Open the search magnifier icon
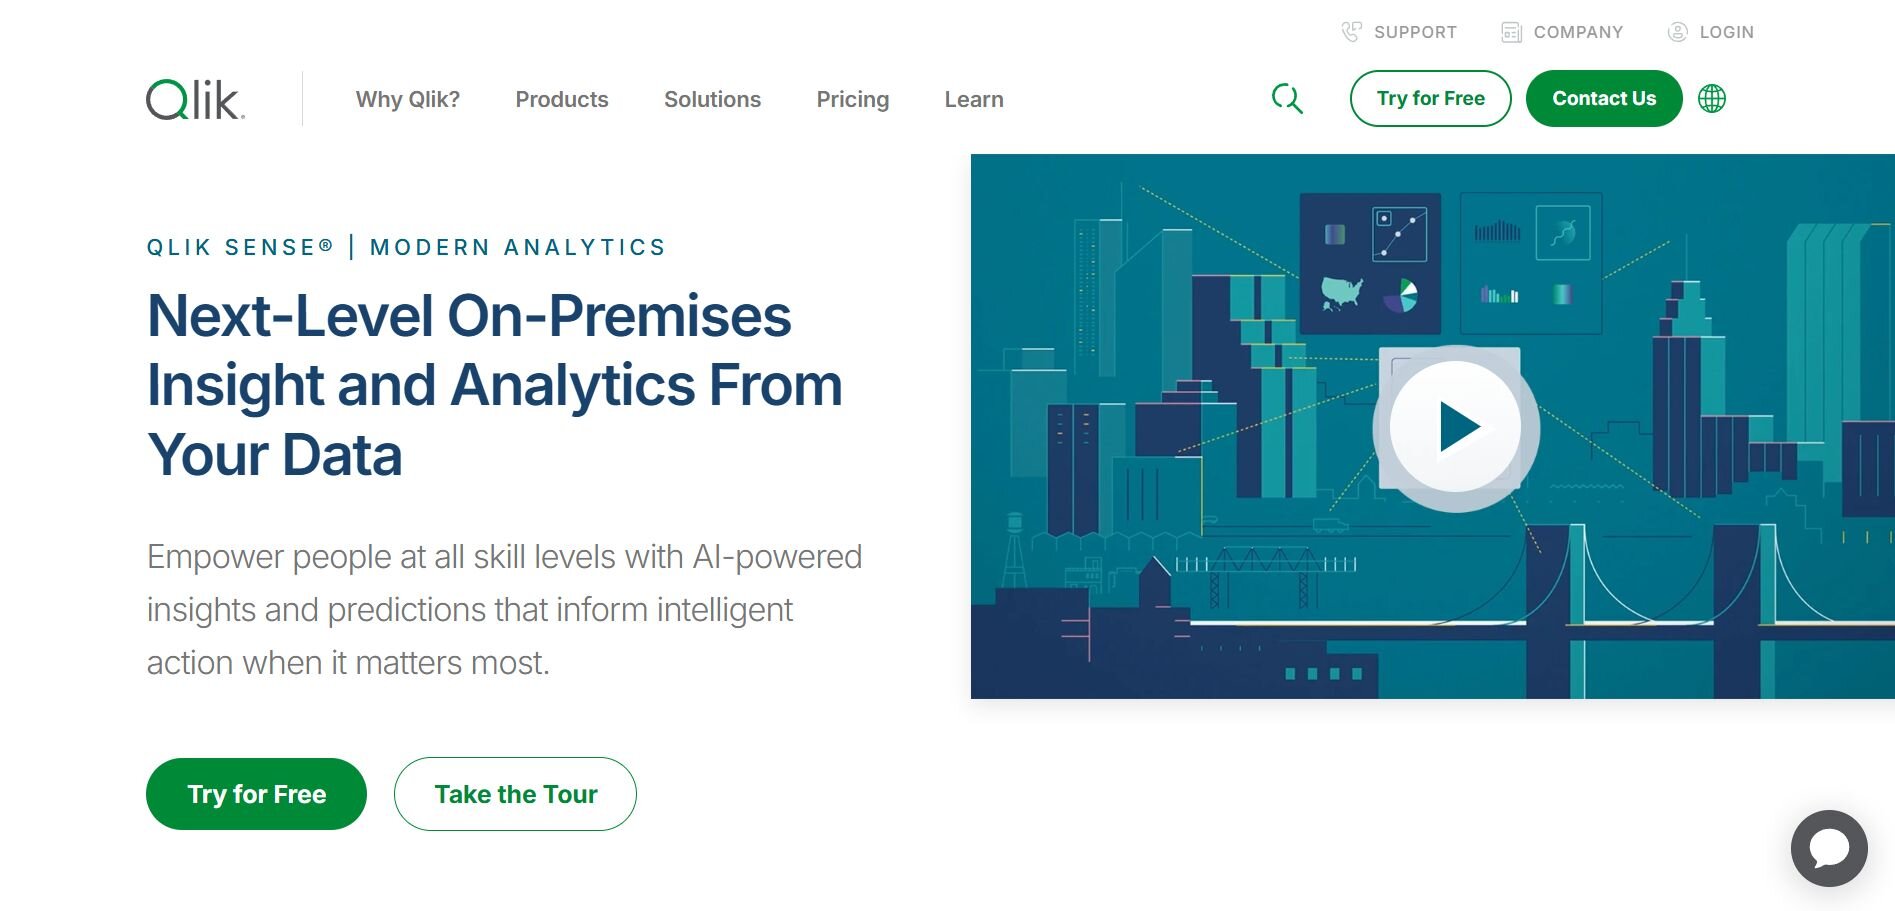This screenshot has height=911, width=1895. (1287, 99)
